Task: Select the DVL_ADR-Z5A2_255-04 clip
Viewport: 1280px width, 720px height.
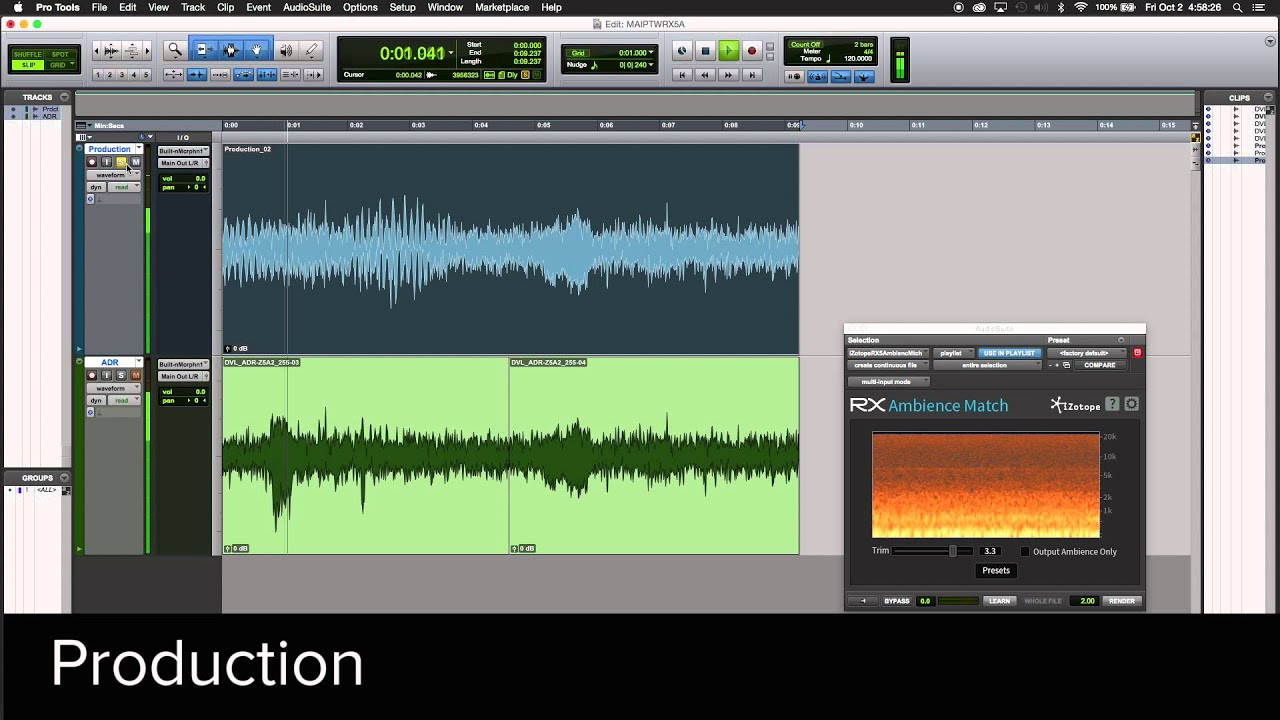Action: (654, 455)
